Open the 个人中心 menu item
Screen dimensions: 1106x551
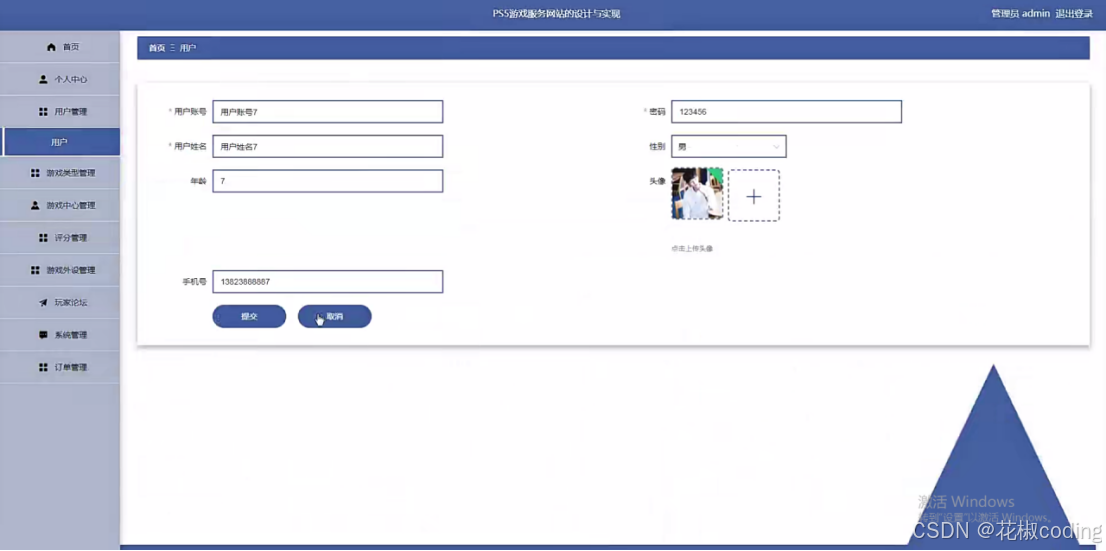point(60,80)
